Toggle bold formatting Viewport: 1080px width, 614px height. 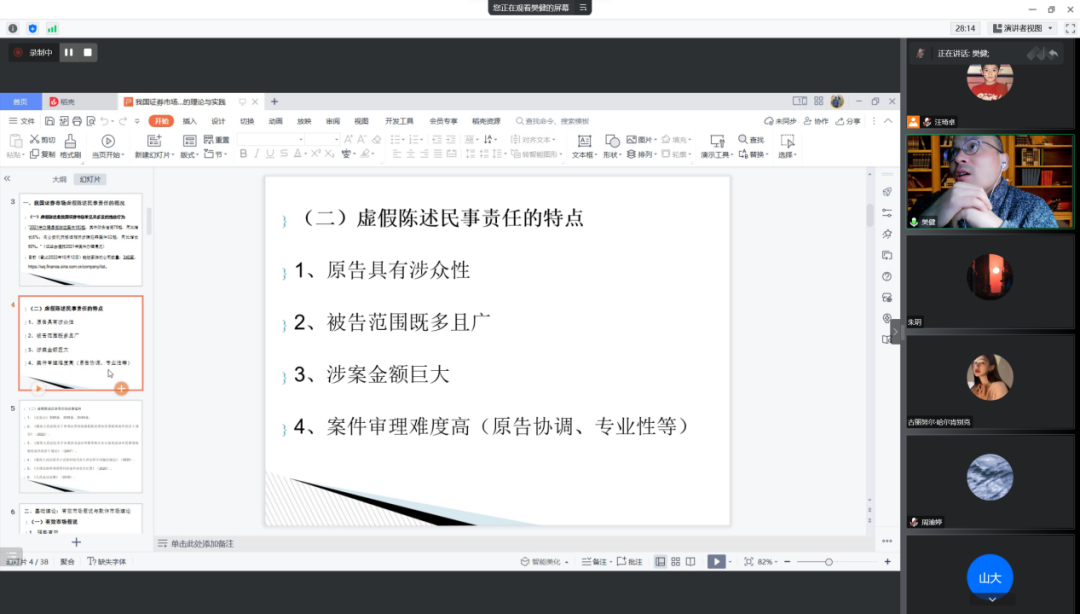click(x=243, y=154)
